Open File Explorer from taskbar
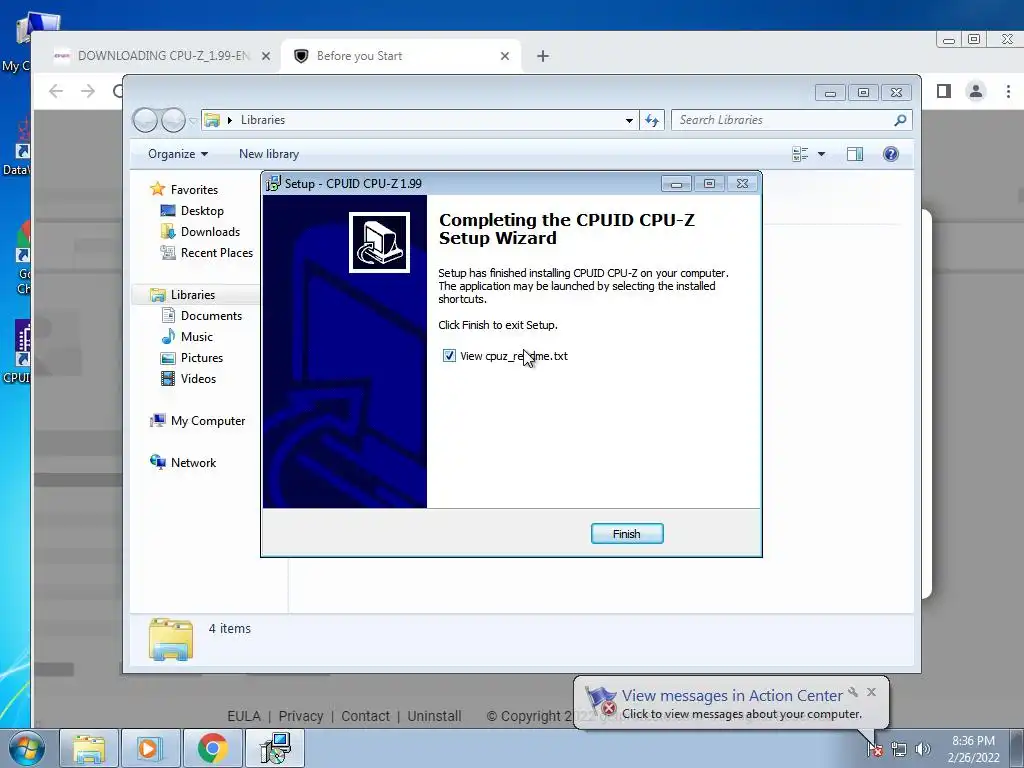1024x768 pixels. click(89, 748)
